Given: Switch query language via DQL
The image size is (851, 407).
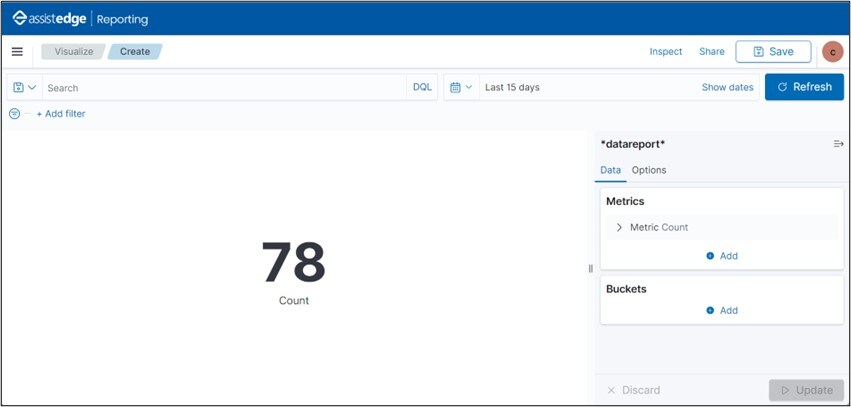Looking at the screenshot, I should point(422,87).
